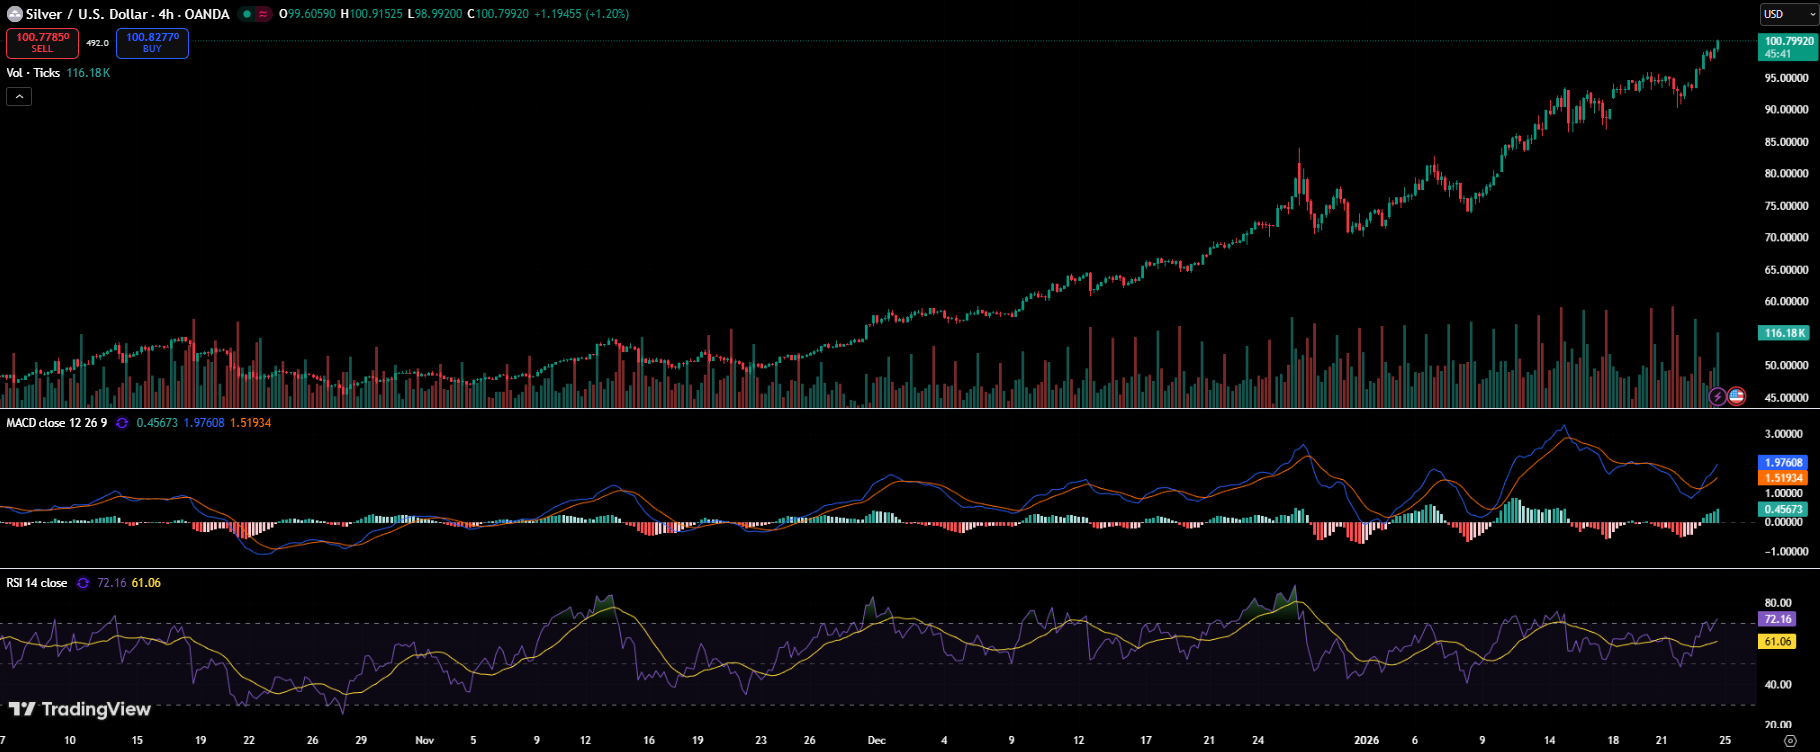Click the purple RSI value label 72.16
The image size is (1820, 752).
(x=1777, y=620)
